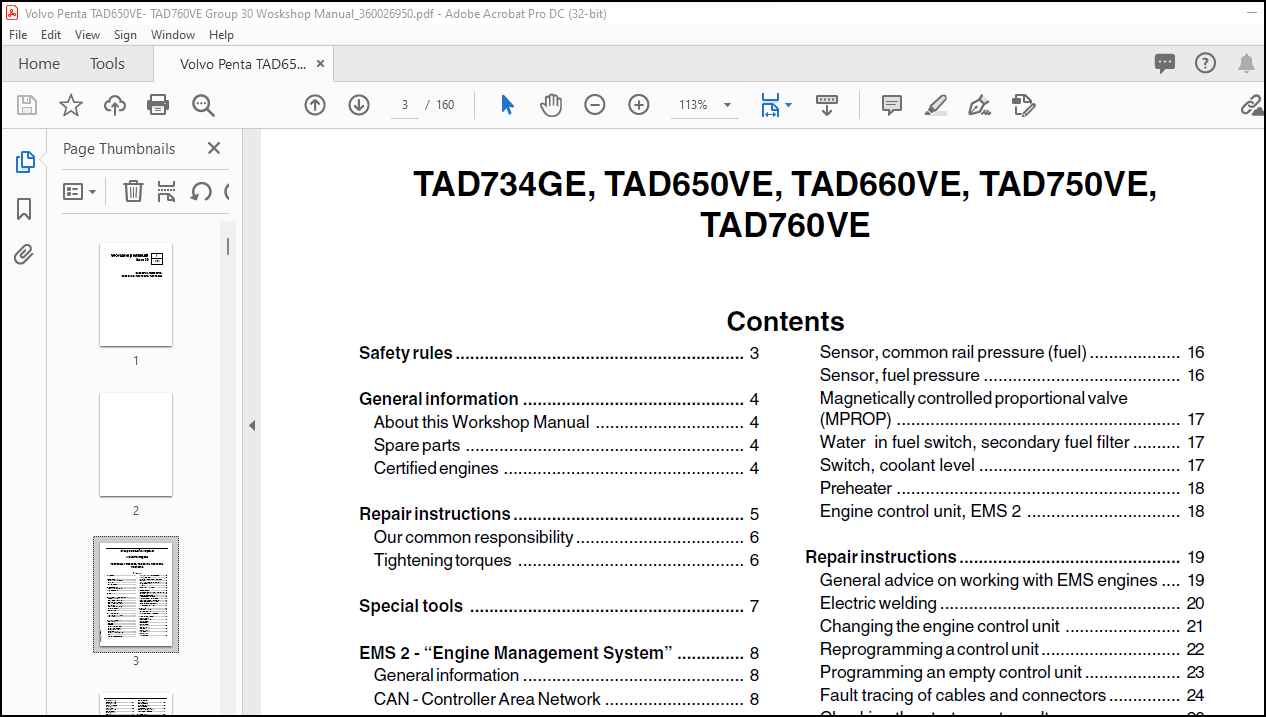Open the notifications bell icon
Screen dimensions: 1266x717
pos(1246,63)
